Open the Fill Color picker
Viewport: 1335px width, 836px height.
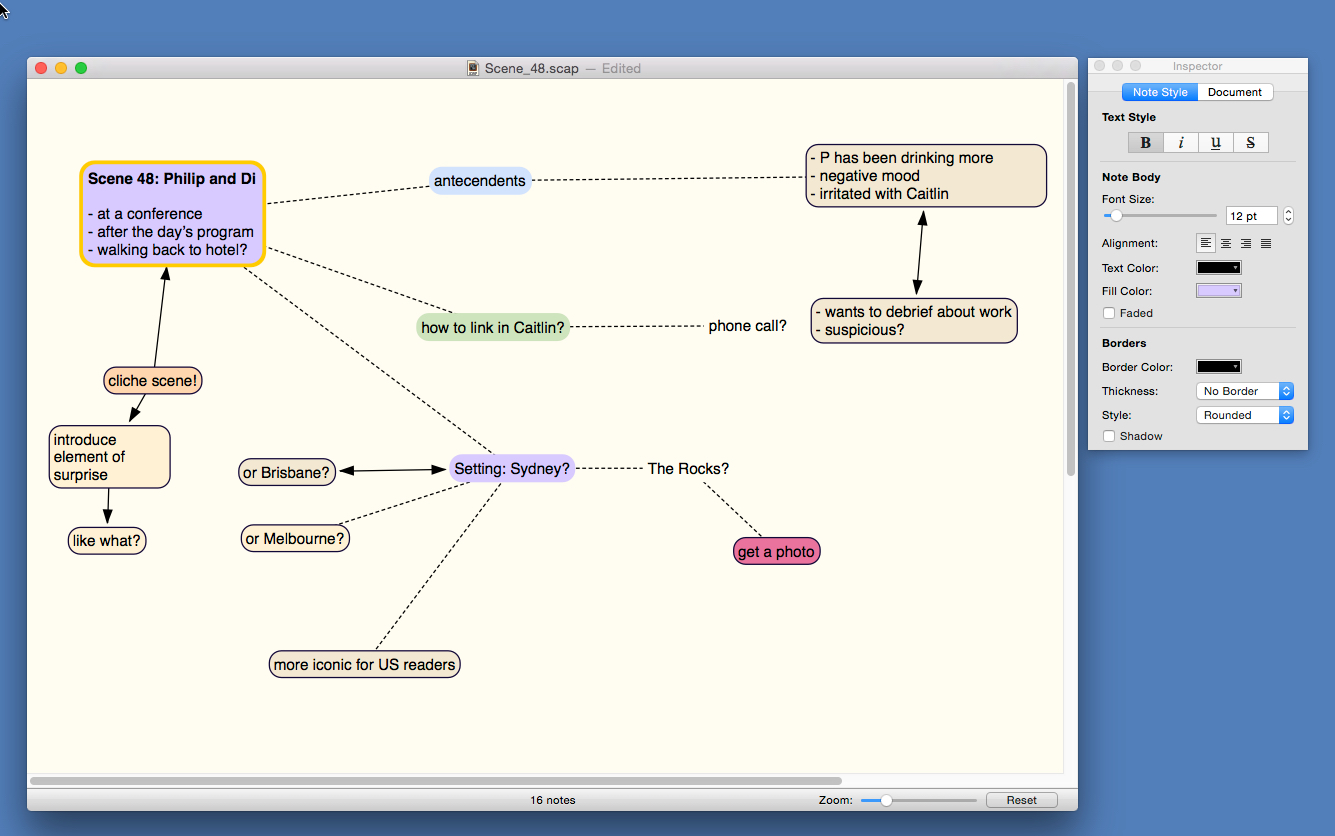click(1219, 291)
